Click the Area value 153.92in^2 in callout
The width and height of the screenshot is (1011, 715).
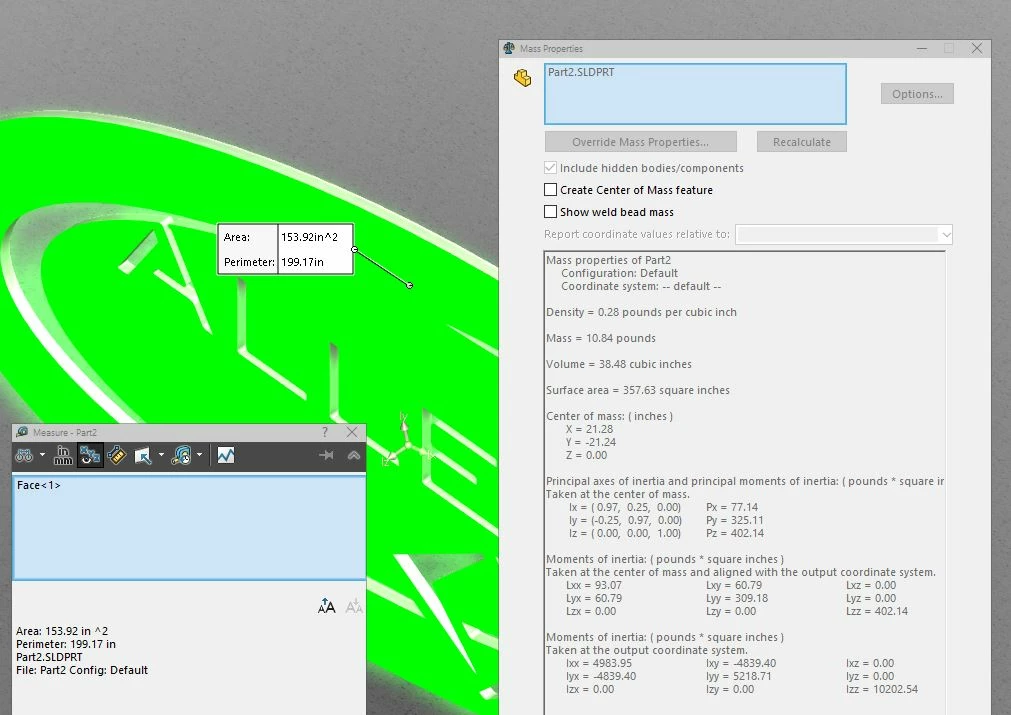309,237
